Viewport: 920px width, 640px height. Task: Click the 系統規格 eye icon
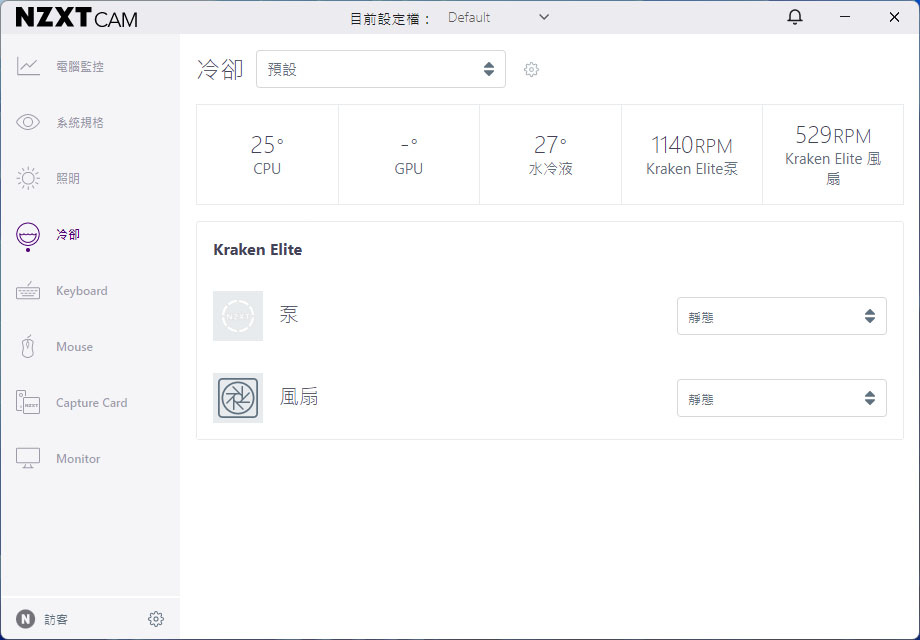tap(28, 122)
